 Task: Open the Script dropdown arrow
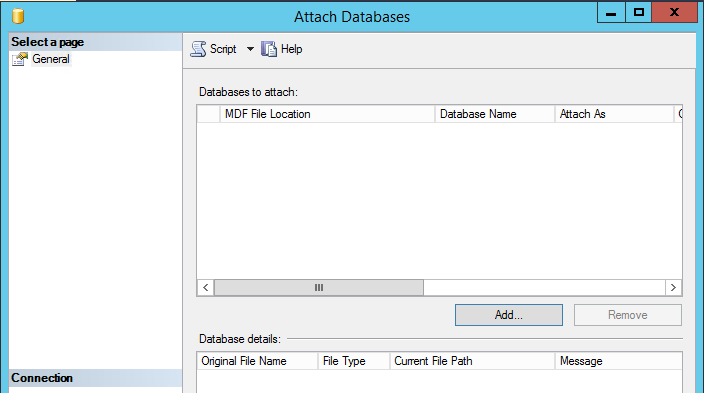(x=250, y=49)
